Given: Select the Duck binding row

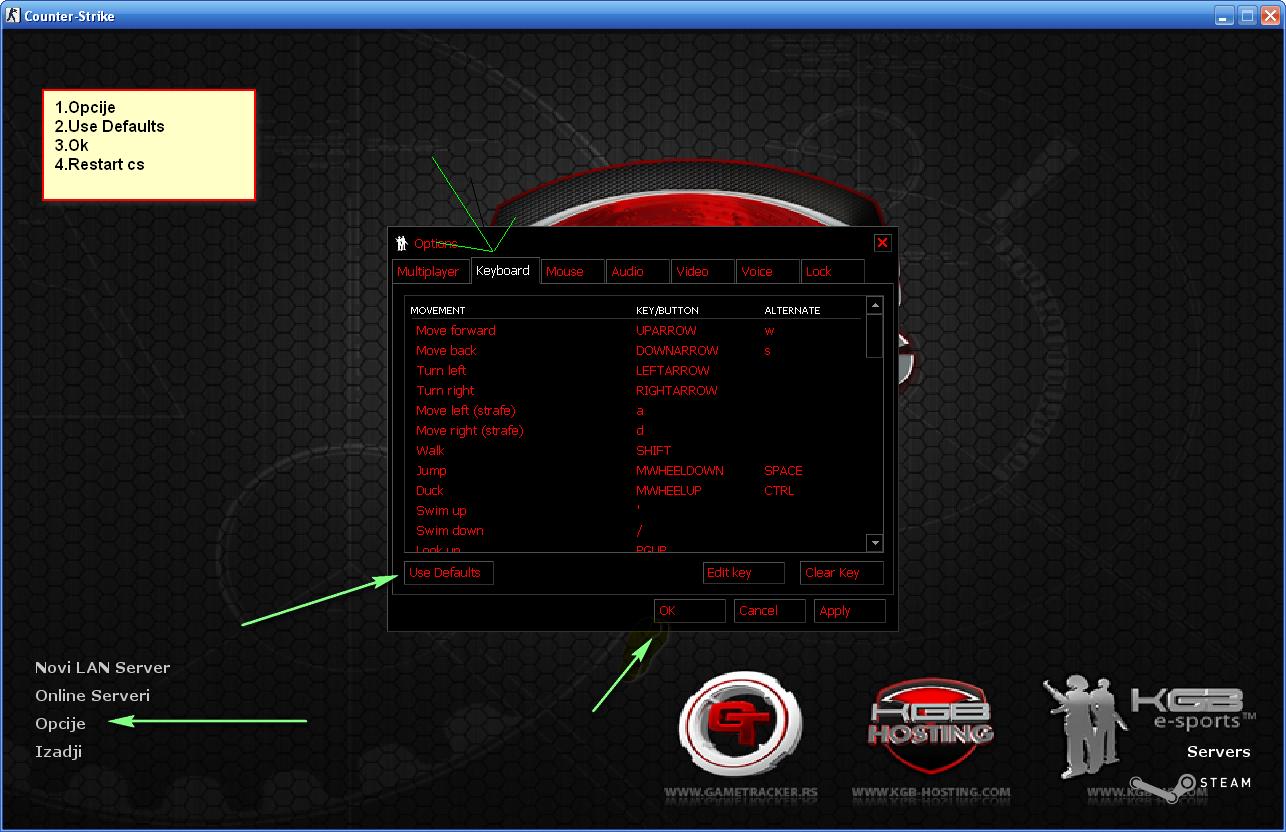Looking at the screenshot, I should pos(636,491).
